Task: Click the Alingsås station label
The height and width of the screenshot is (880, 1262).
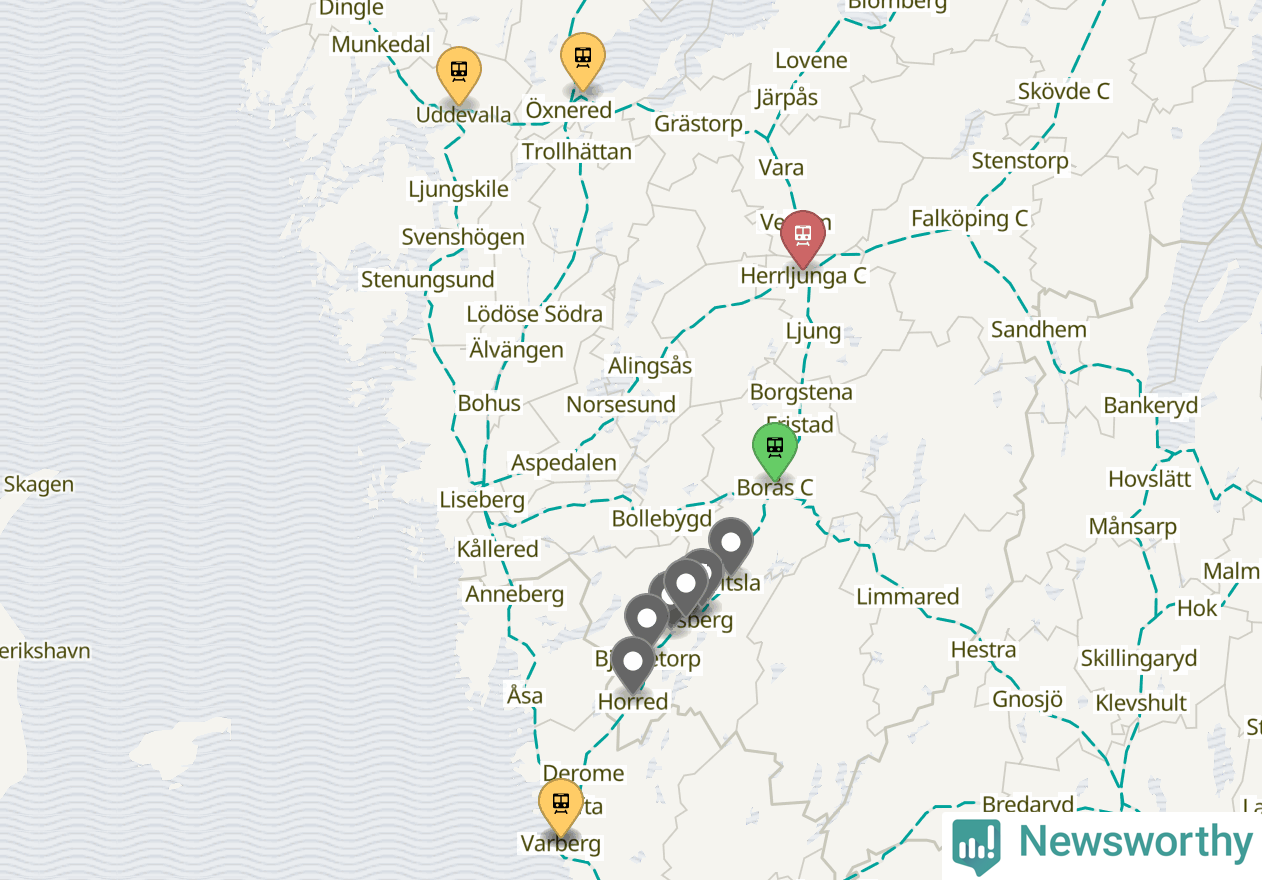Action: (650, 366)
